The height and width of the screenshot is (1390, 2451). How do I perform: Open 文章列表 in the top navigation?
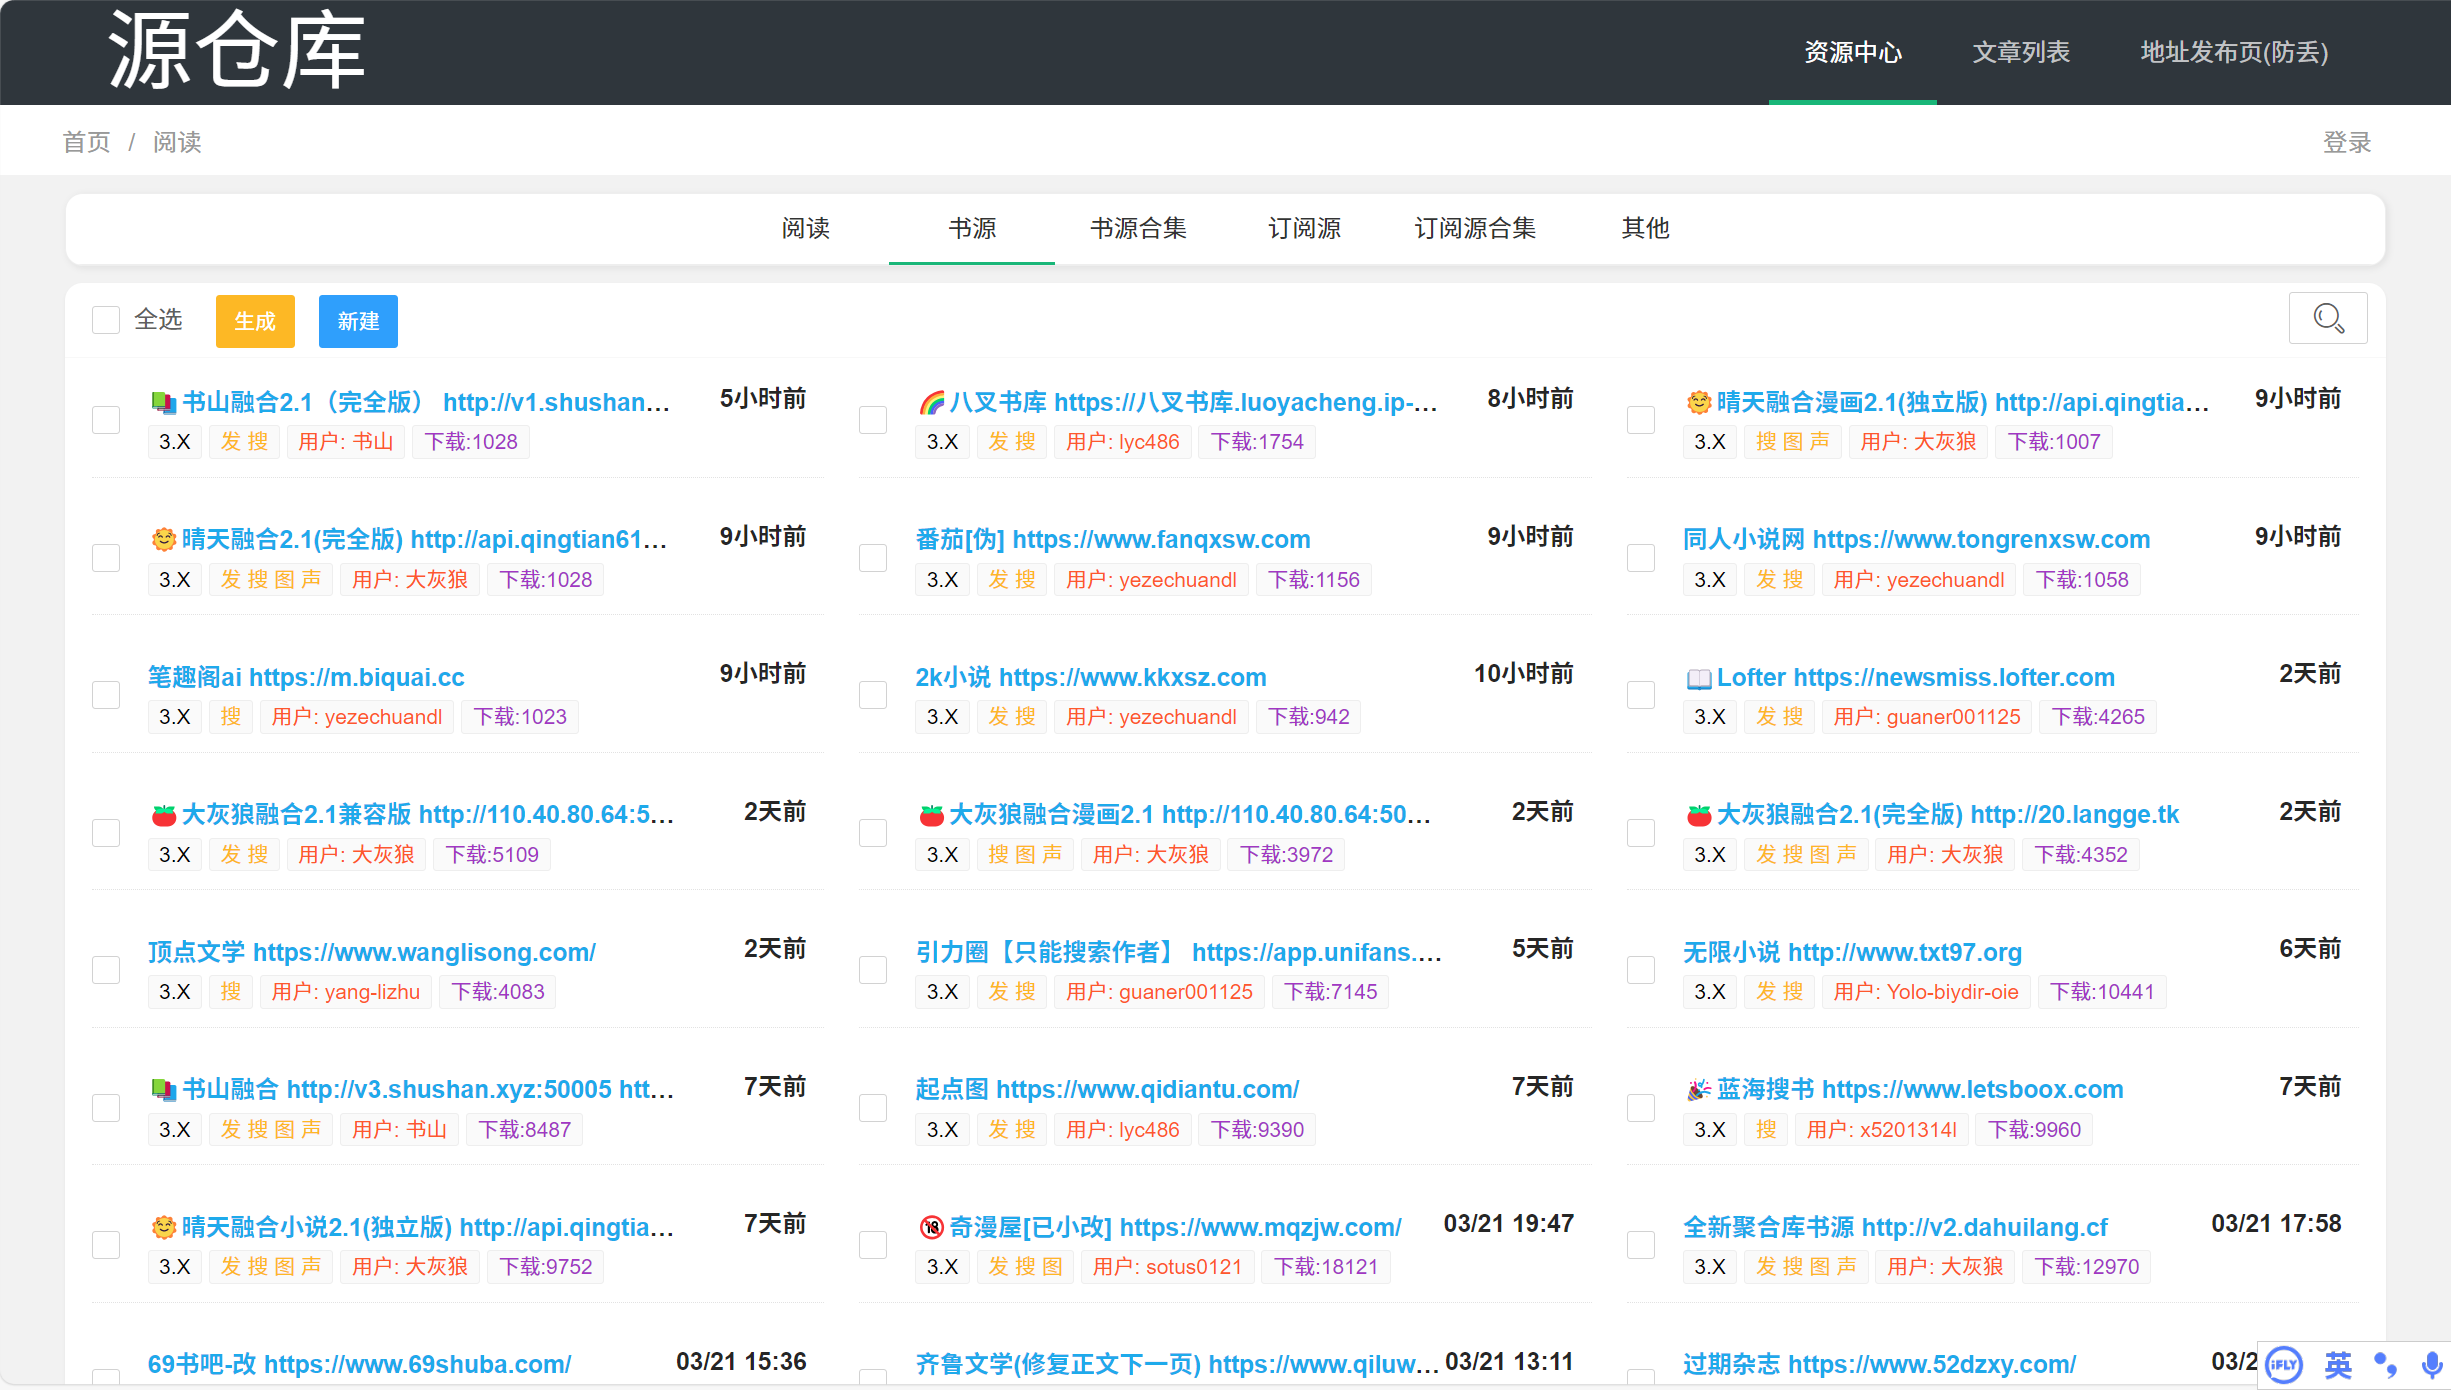(2021, 52)
